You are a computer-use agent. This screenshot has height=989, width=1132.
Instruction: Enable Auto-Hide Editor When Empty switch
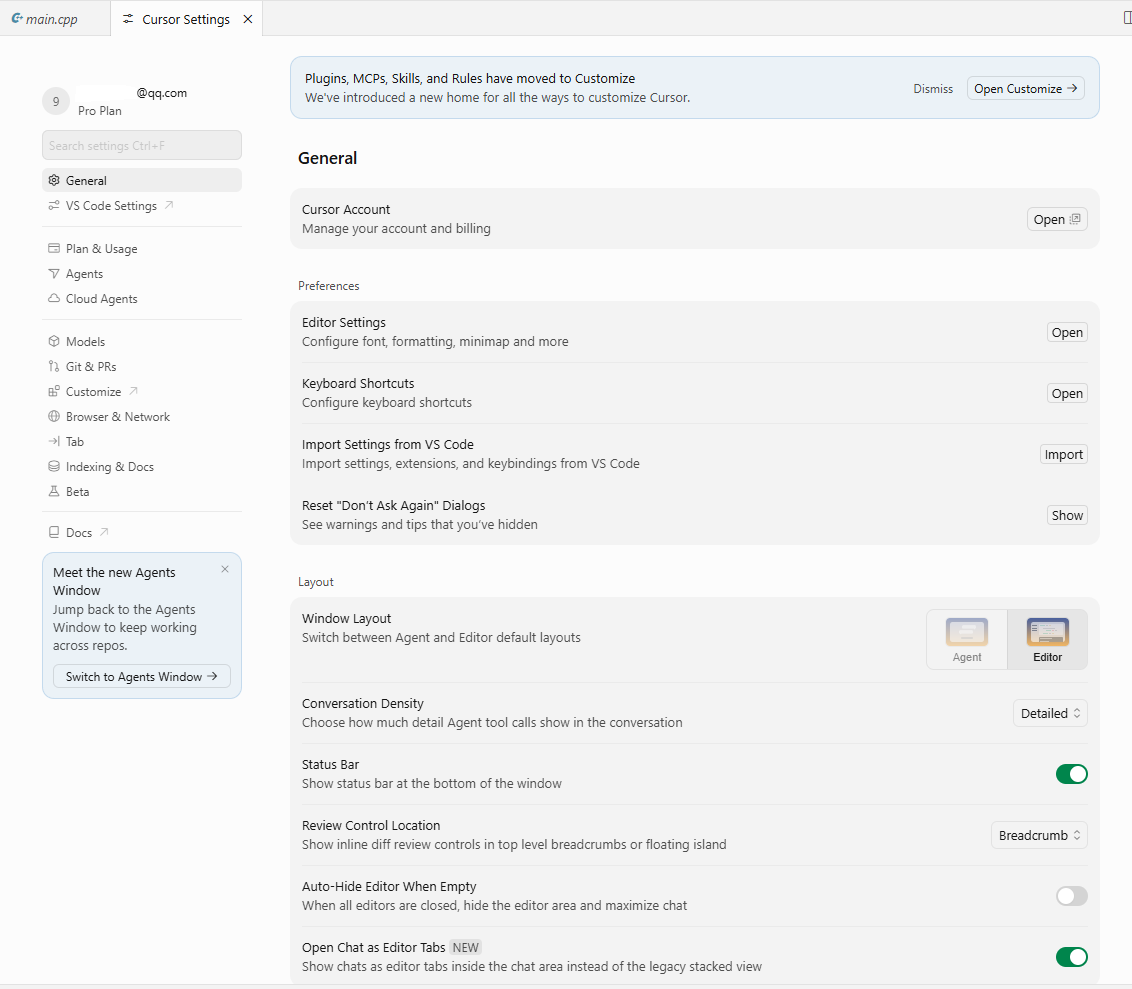1071,896
